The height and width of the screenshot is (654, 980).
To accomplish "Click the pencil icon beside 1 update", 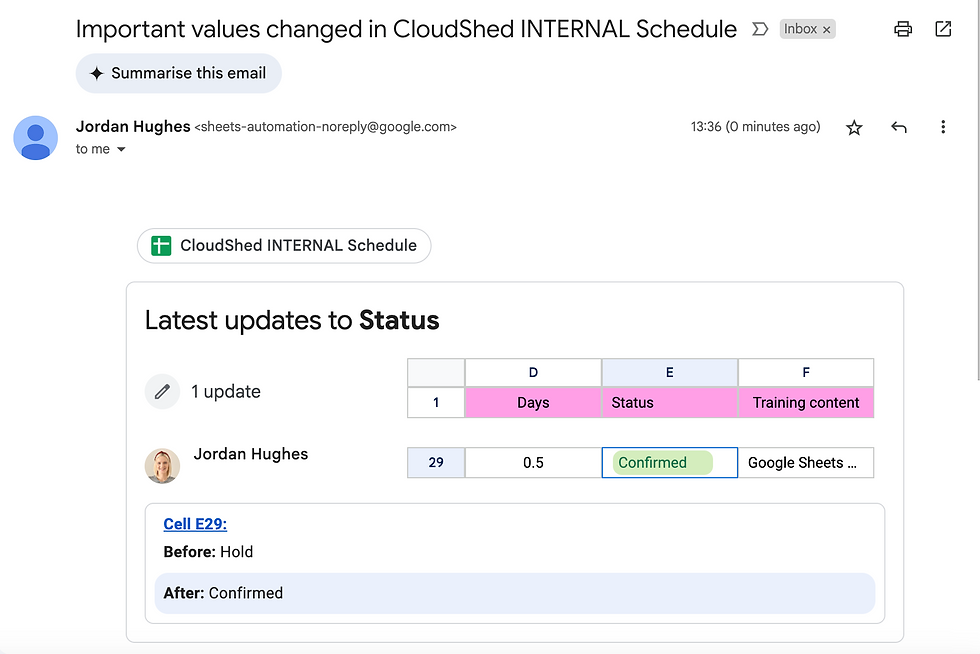I will pos(162,391).
